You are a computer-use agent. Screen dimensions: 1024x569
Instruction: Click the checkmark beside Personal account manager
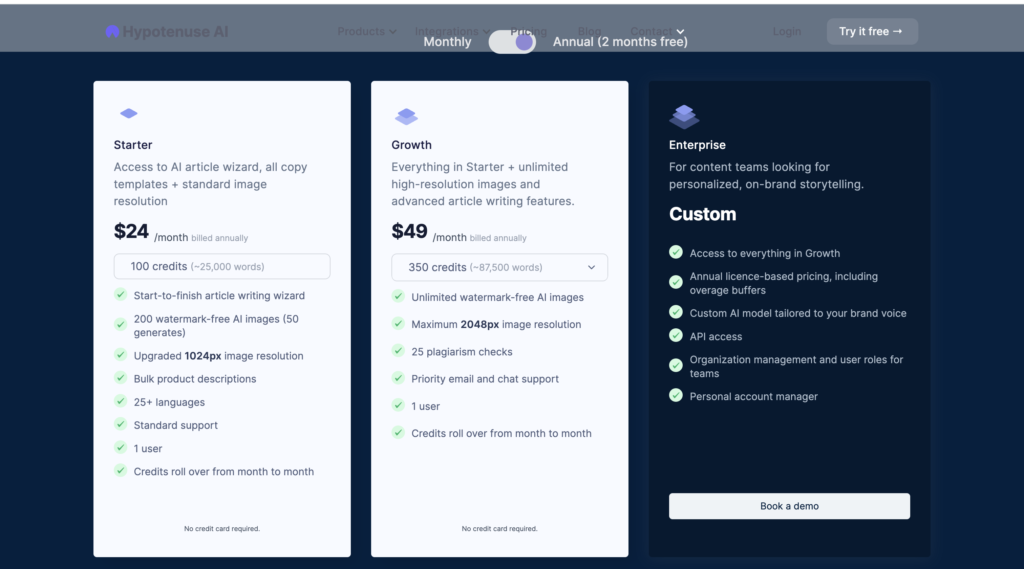click(676, 396)
